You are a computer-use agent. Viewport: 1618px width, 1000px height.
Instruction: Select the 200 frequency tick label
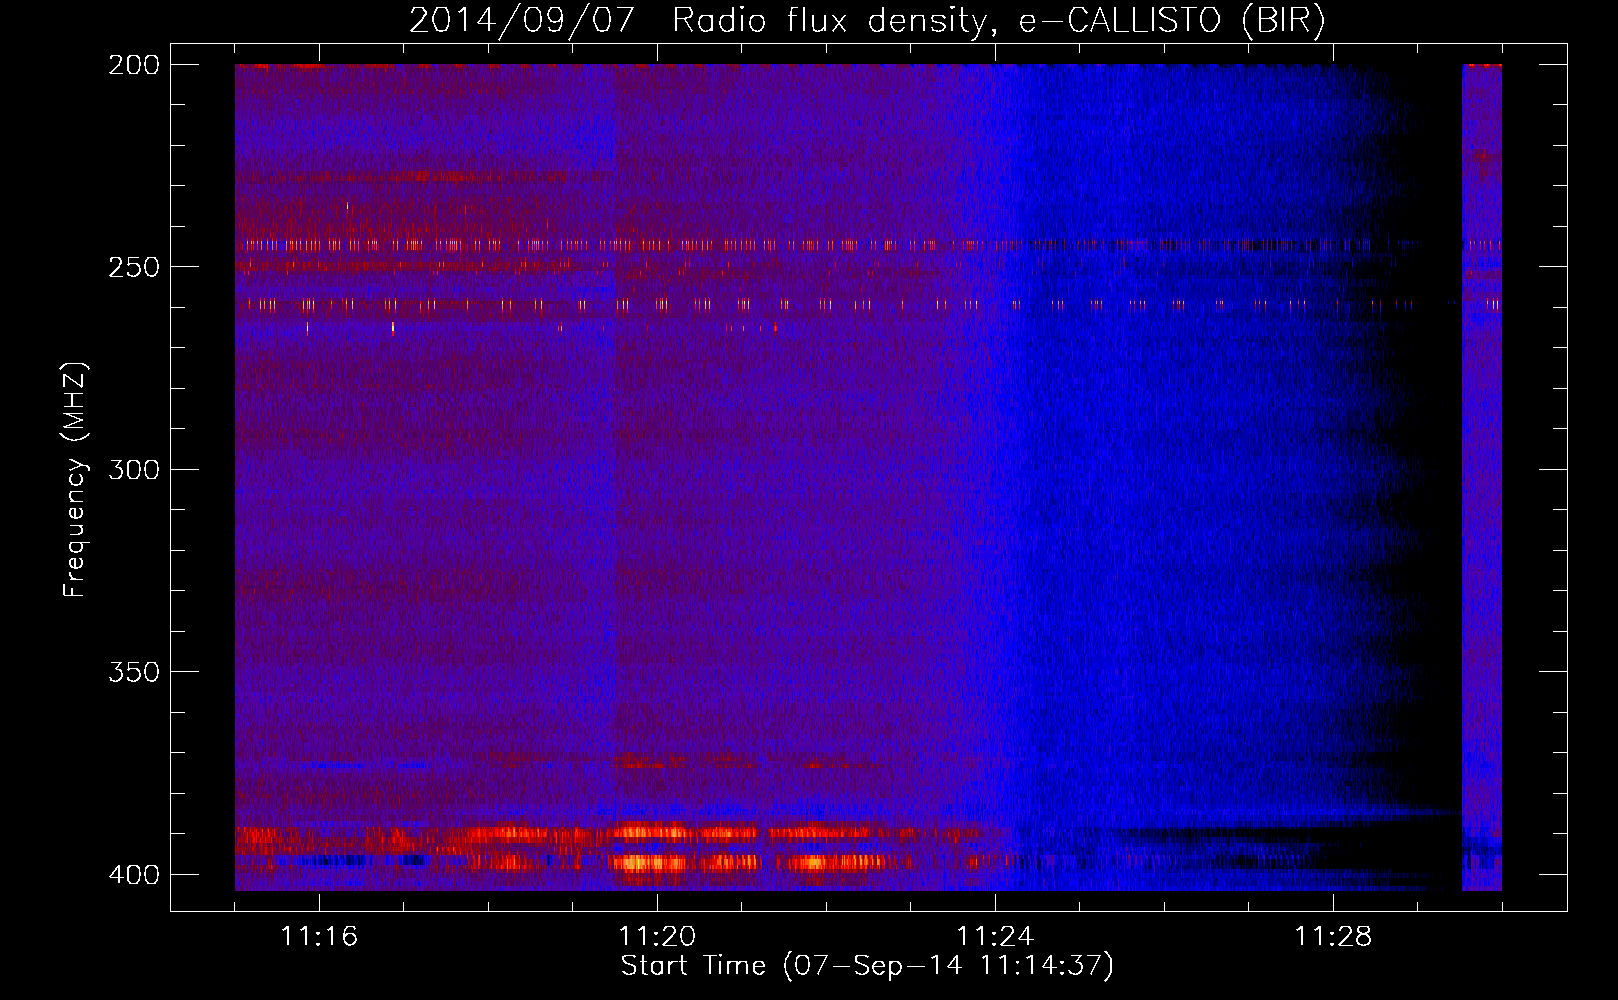(x=134, y=65)
